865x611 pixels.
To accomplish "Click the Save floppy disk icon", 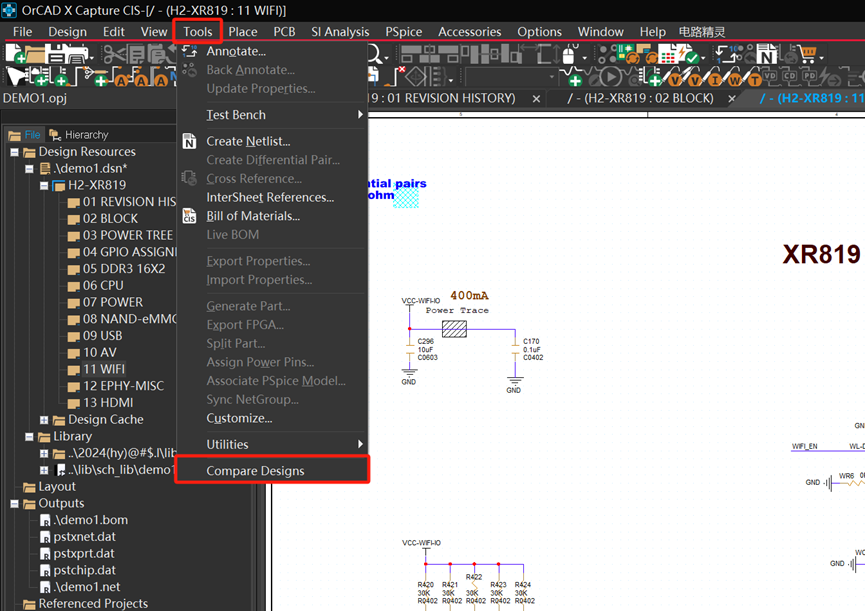I will coord(55,54).
